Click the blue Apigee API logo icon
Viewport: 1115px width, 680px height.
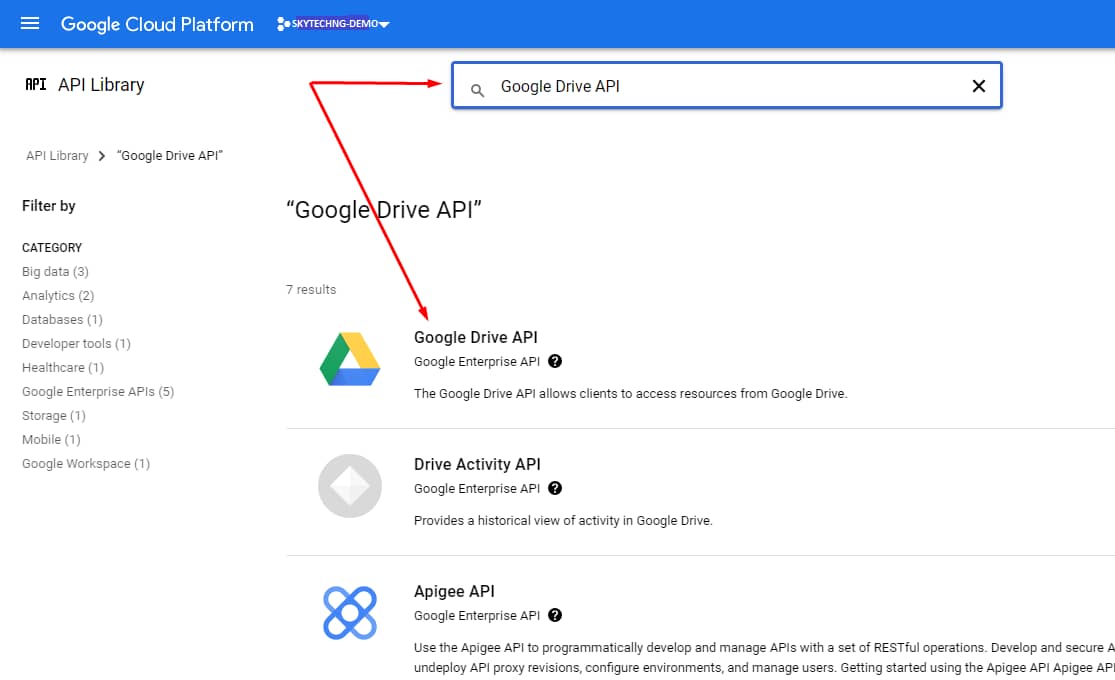point(350,613)
